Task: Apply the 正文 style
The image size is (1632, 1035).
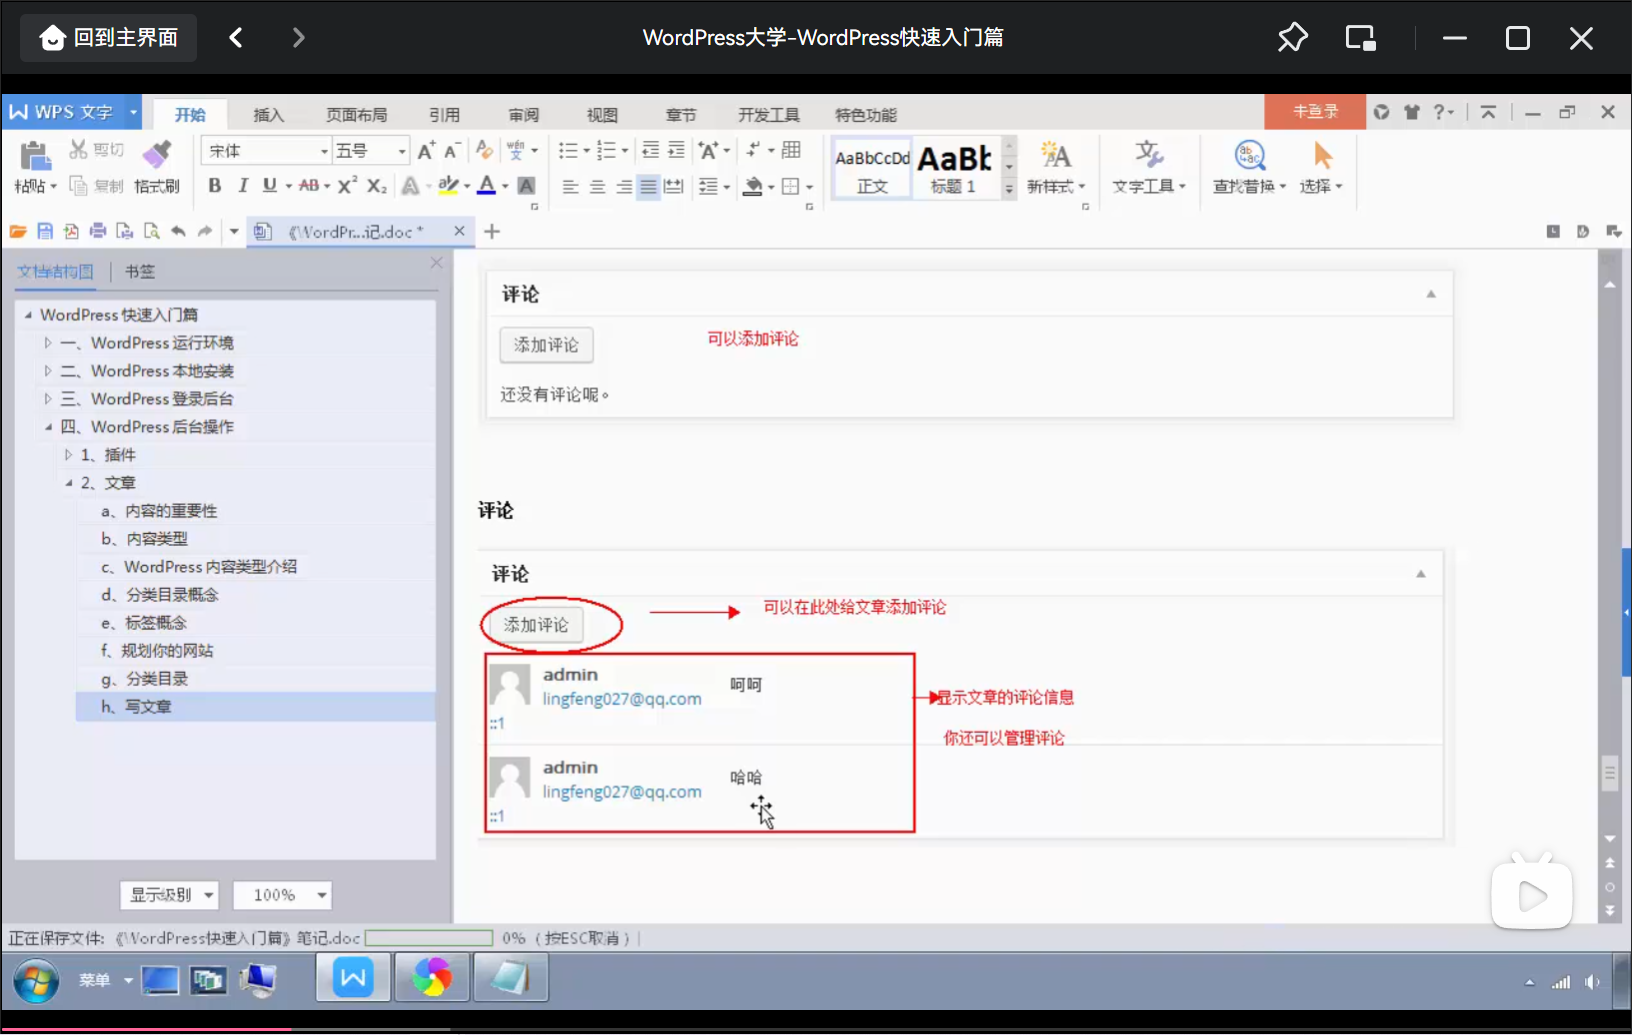Action: [x=872, y=168]
